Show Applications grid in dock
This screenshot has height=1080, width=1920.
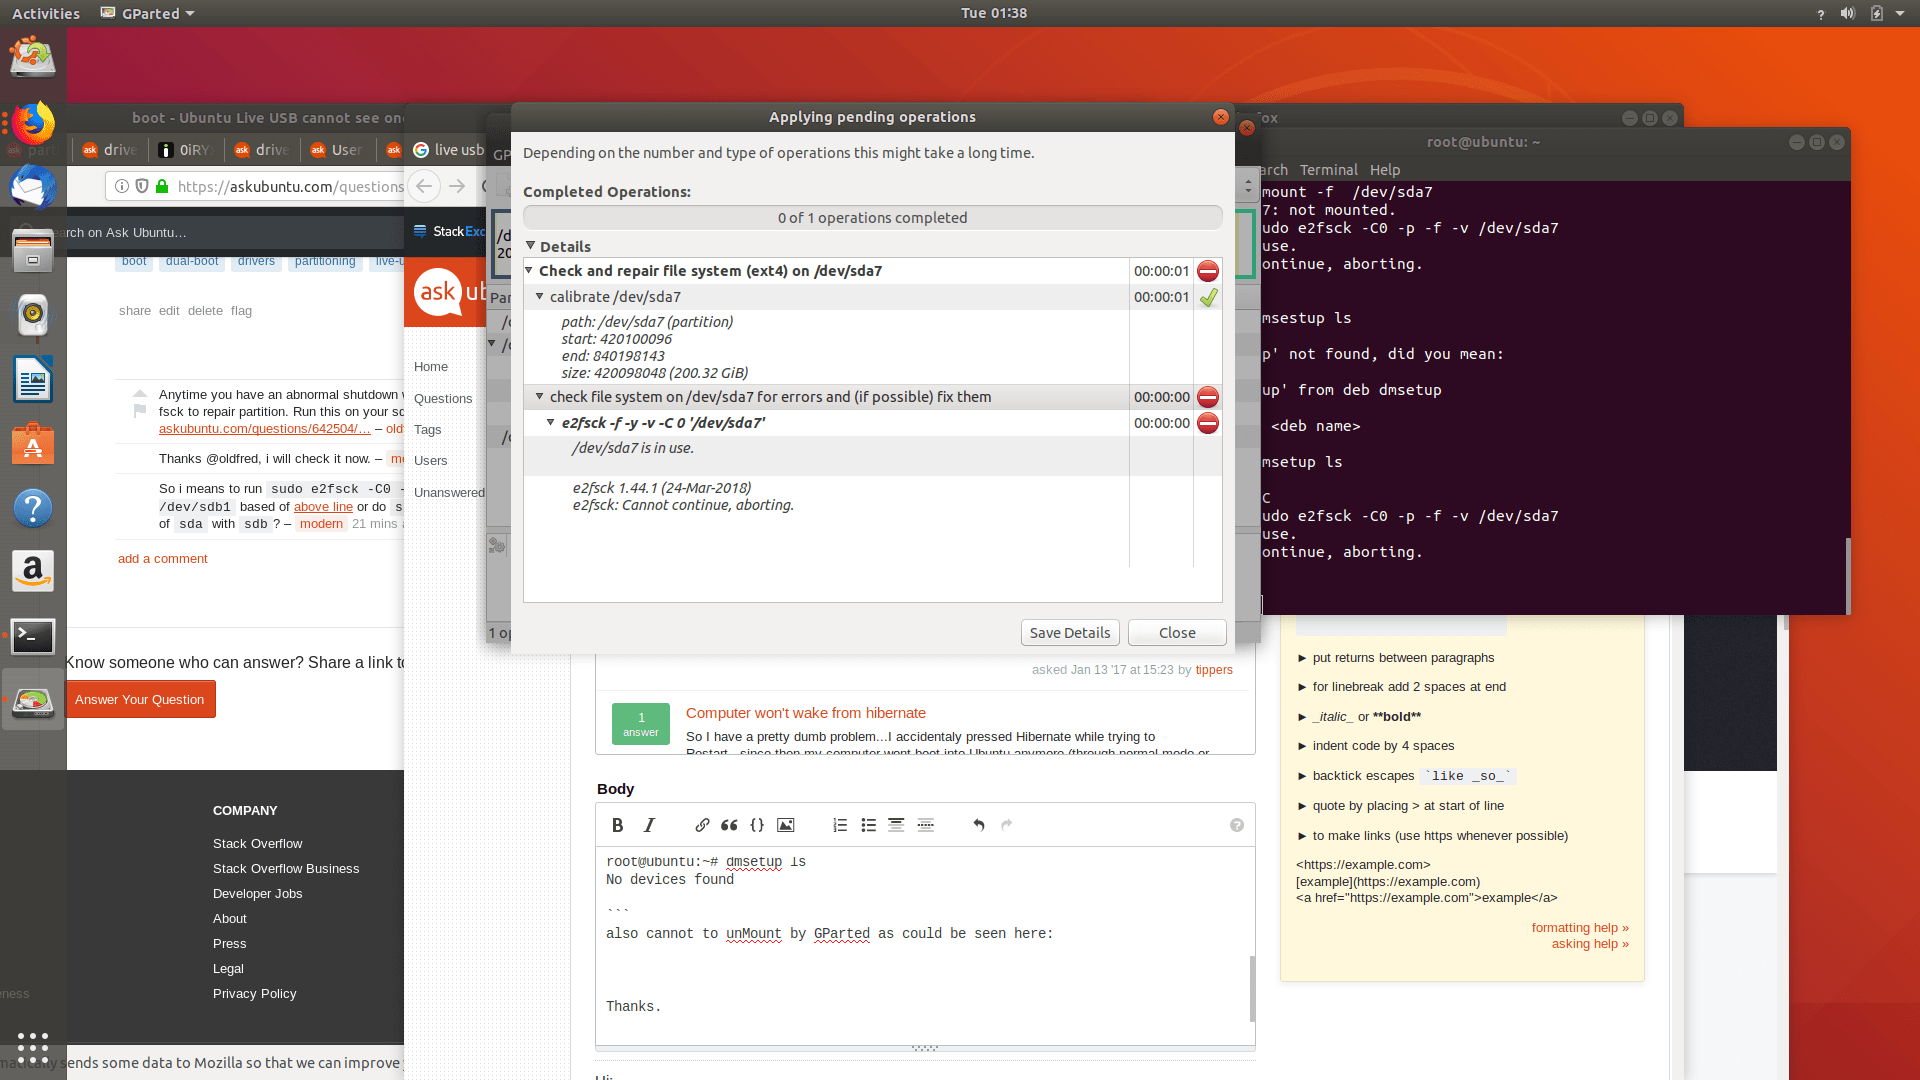tap(33, 1048)
